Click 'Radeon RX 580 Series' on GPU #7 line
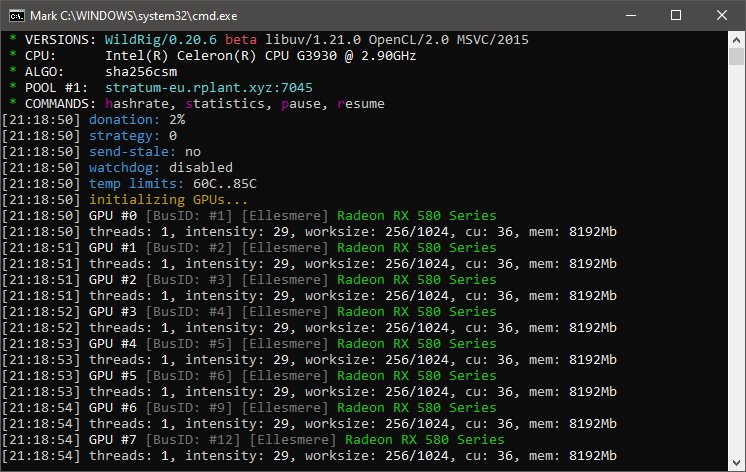This screenshot has width=746, height=472. coord(425,440)
